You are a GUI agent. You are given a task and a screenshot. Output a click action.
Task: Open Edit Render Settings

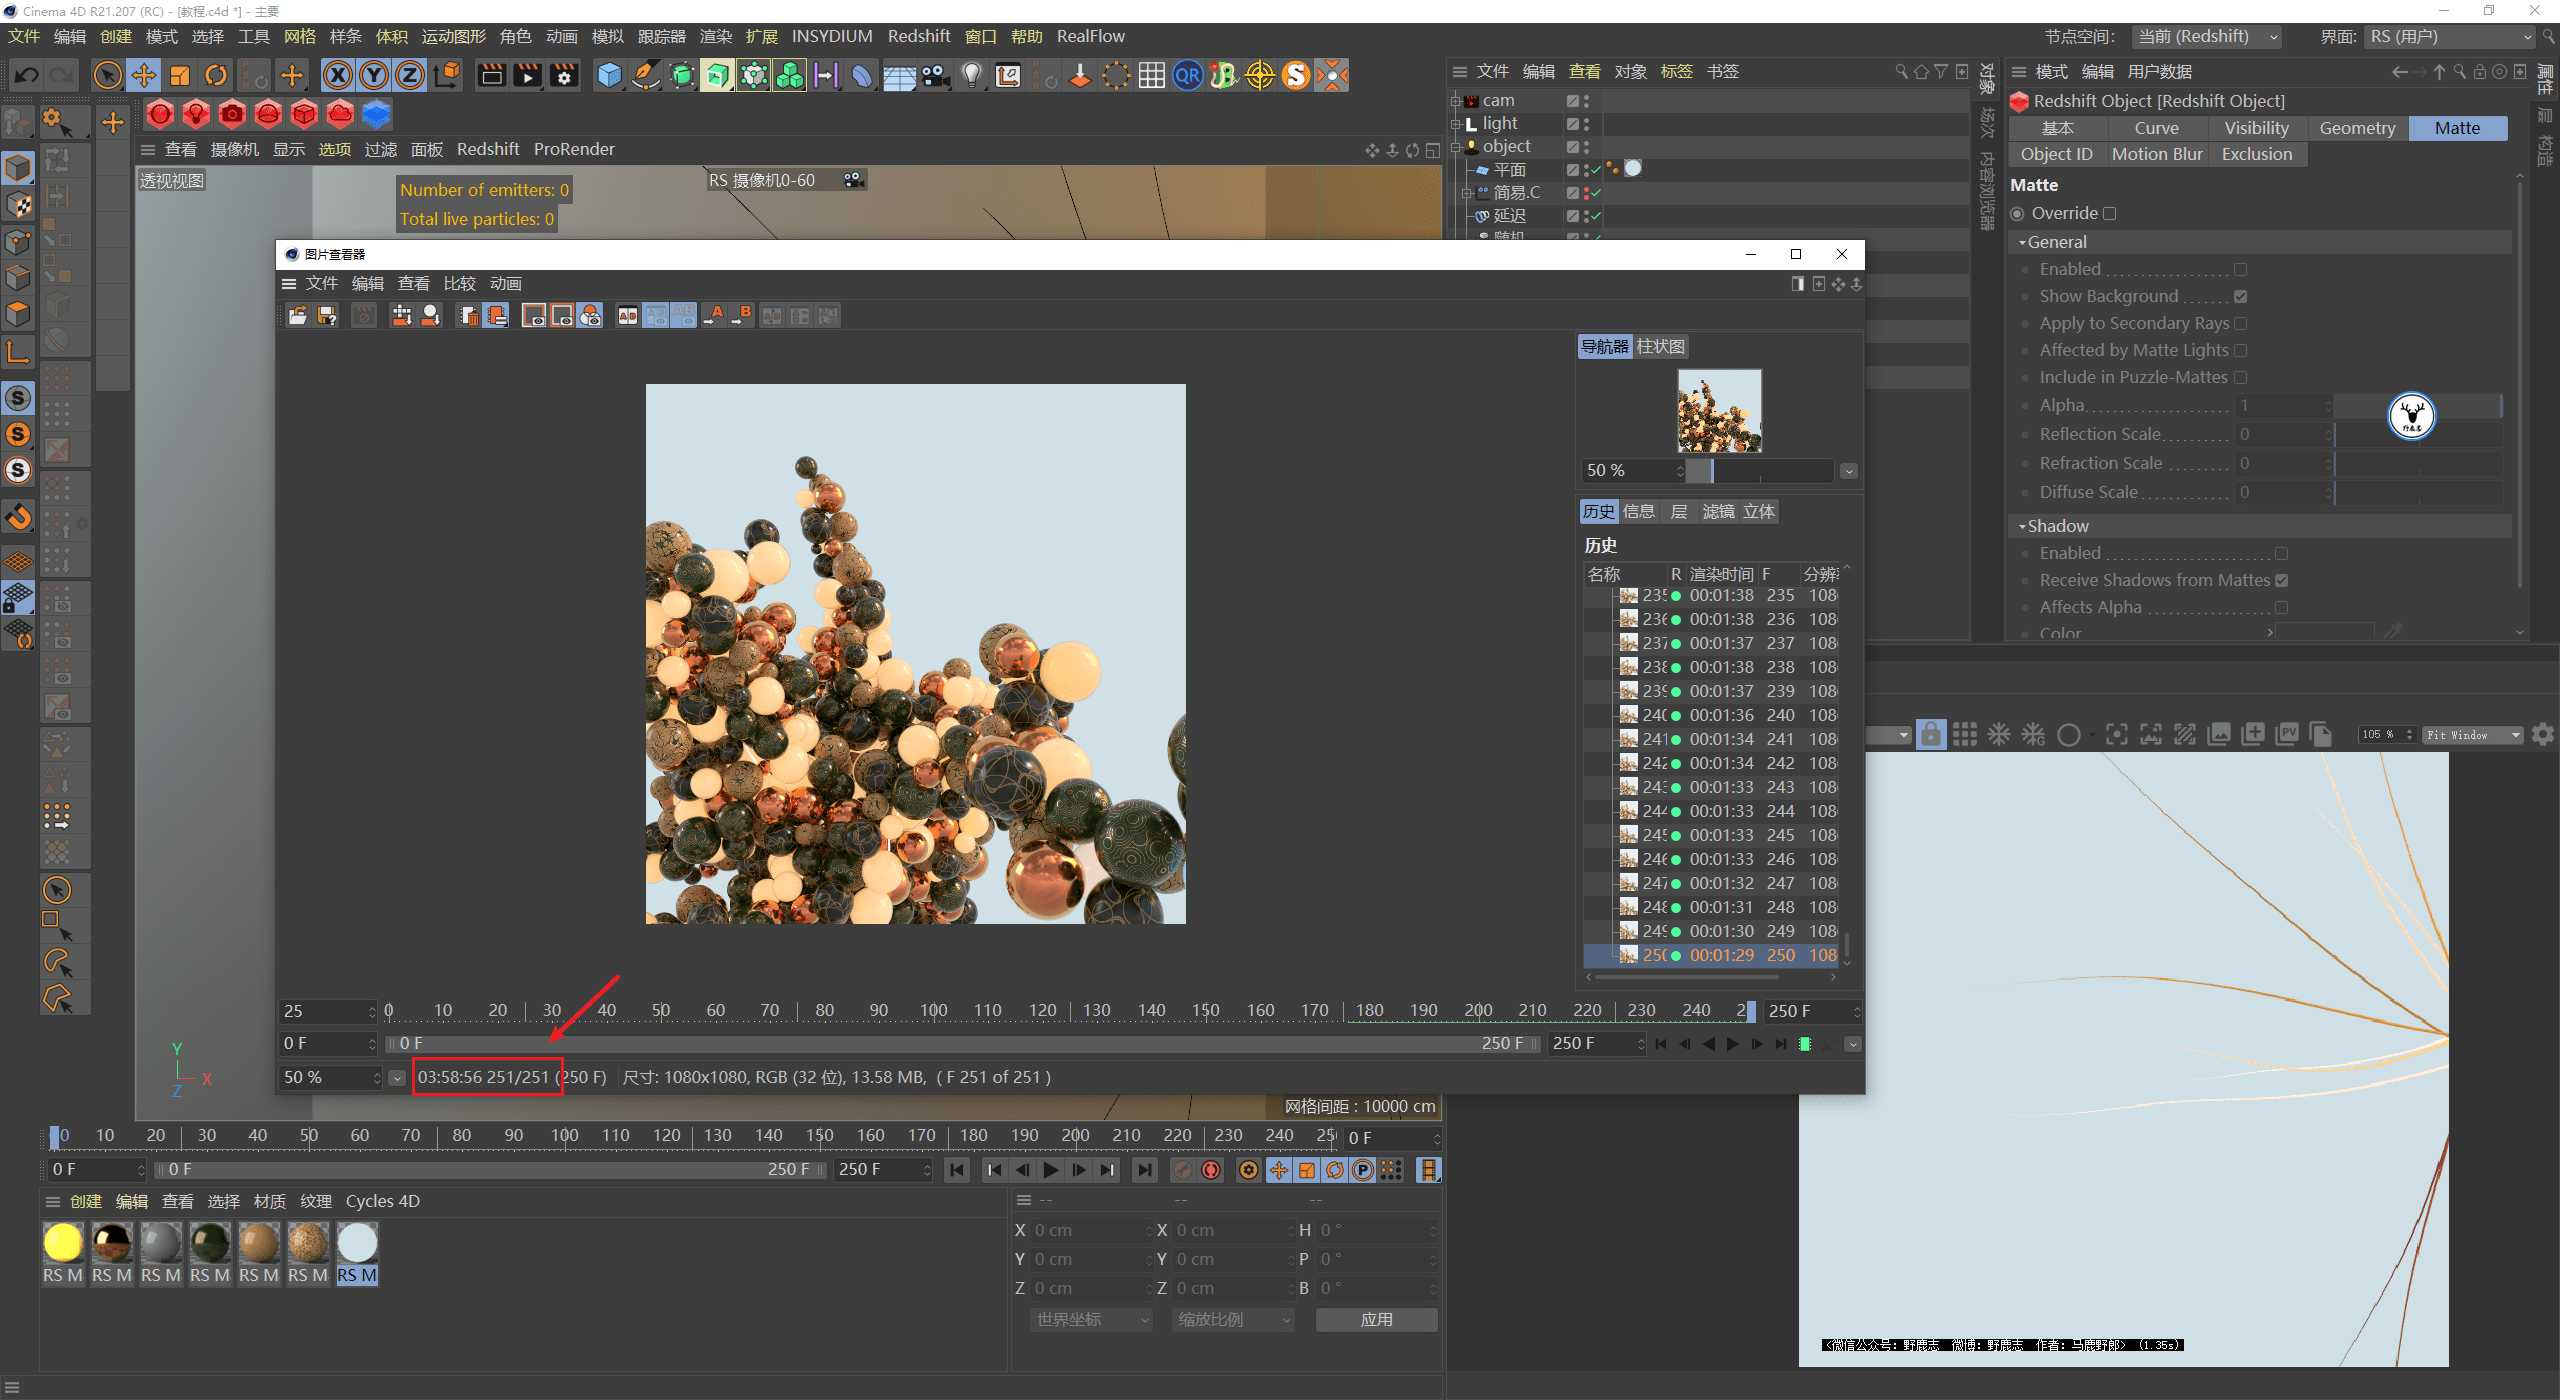(x=564, y=75)
